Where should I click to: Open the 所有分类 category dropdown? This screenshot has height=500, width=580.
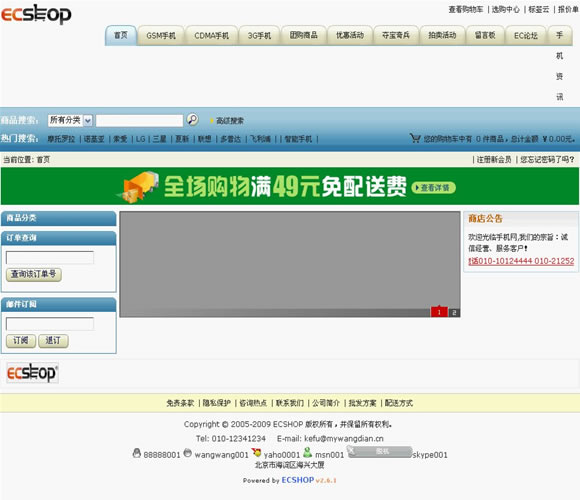(x=70, y=120)
